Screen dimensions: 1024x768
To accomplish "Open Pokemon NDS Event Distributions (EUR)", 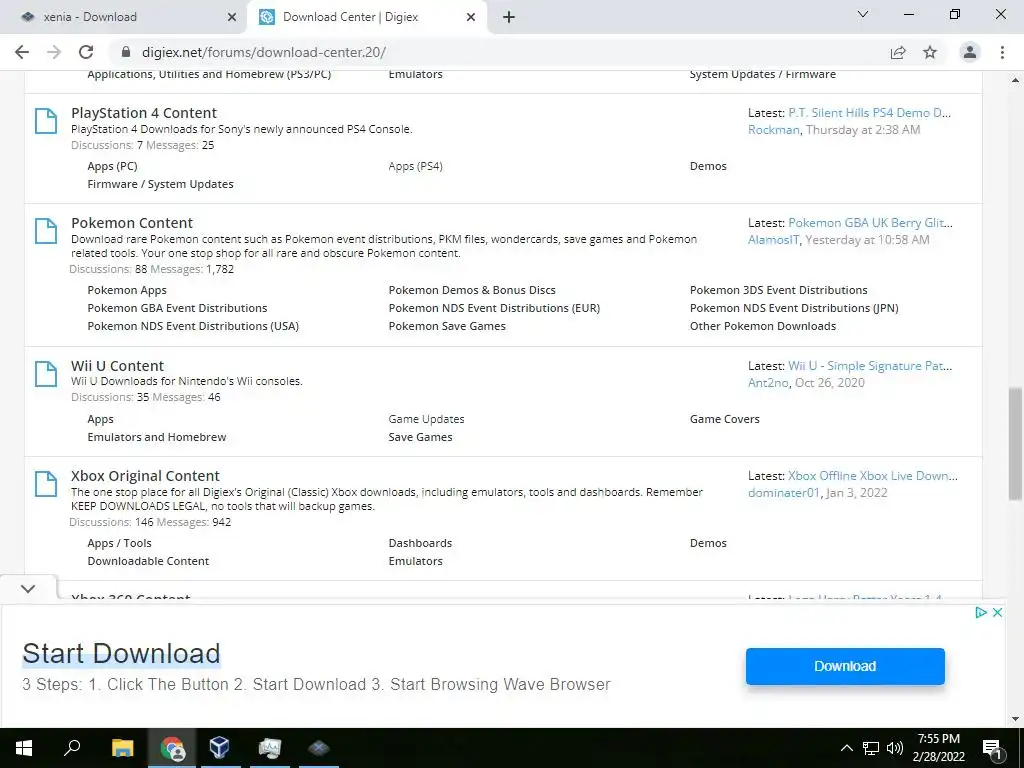I will coord(494,308).
